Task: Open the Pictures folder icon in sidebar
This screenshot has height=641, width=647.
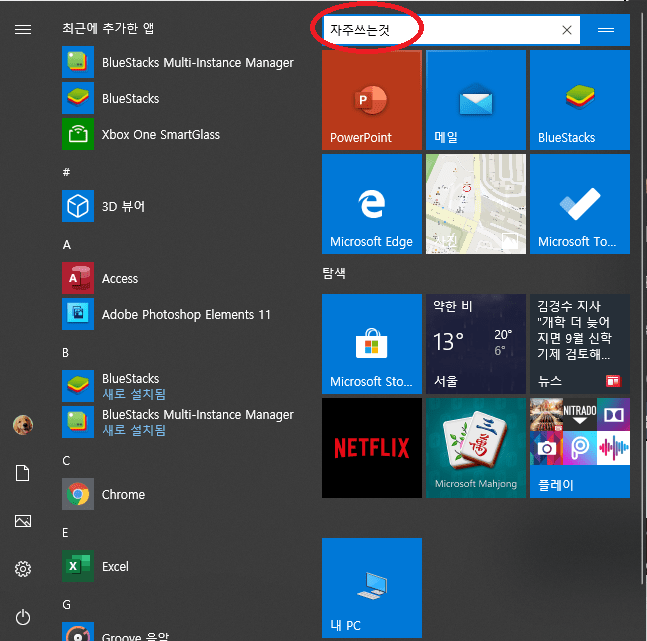Action: click(23, 521)
